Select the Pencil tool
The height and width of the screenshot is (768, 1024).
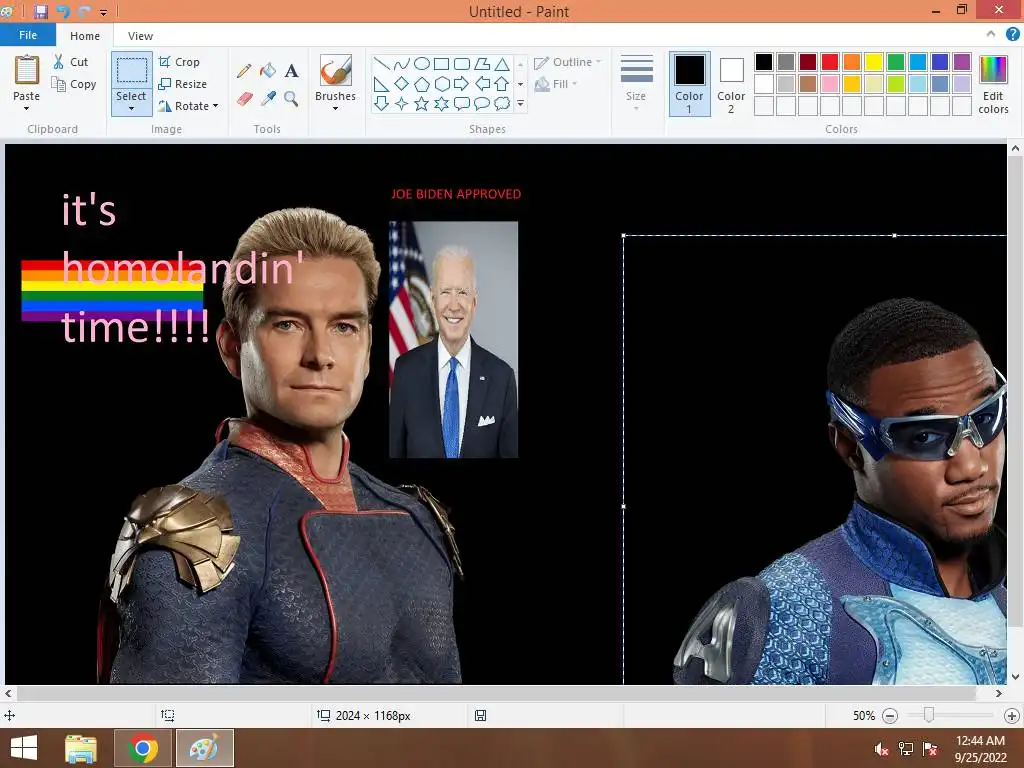point(244,71)
